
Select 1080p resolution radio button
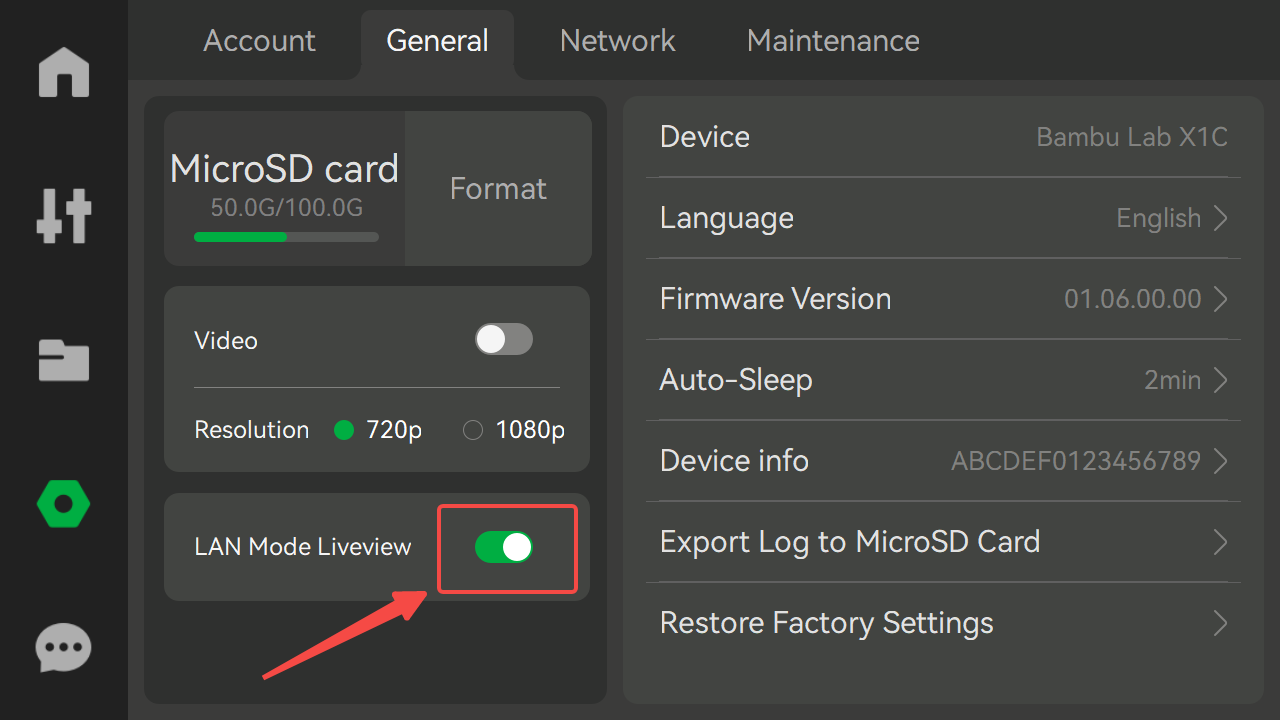point(473,430)
